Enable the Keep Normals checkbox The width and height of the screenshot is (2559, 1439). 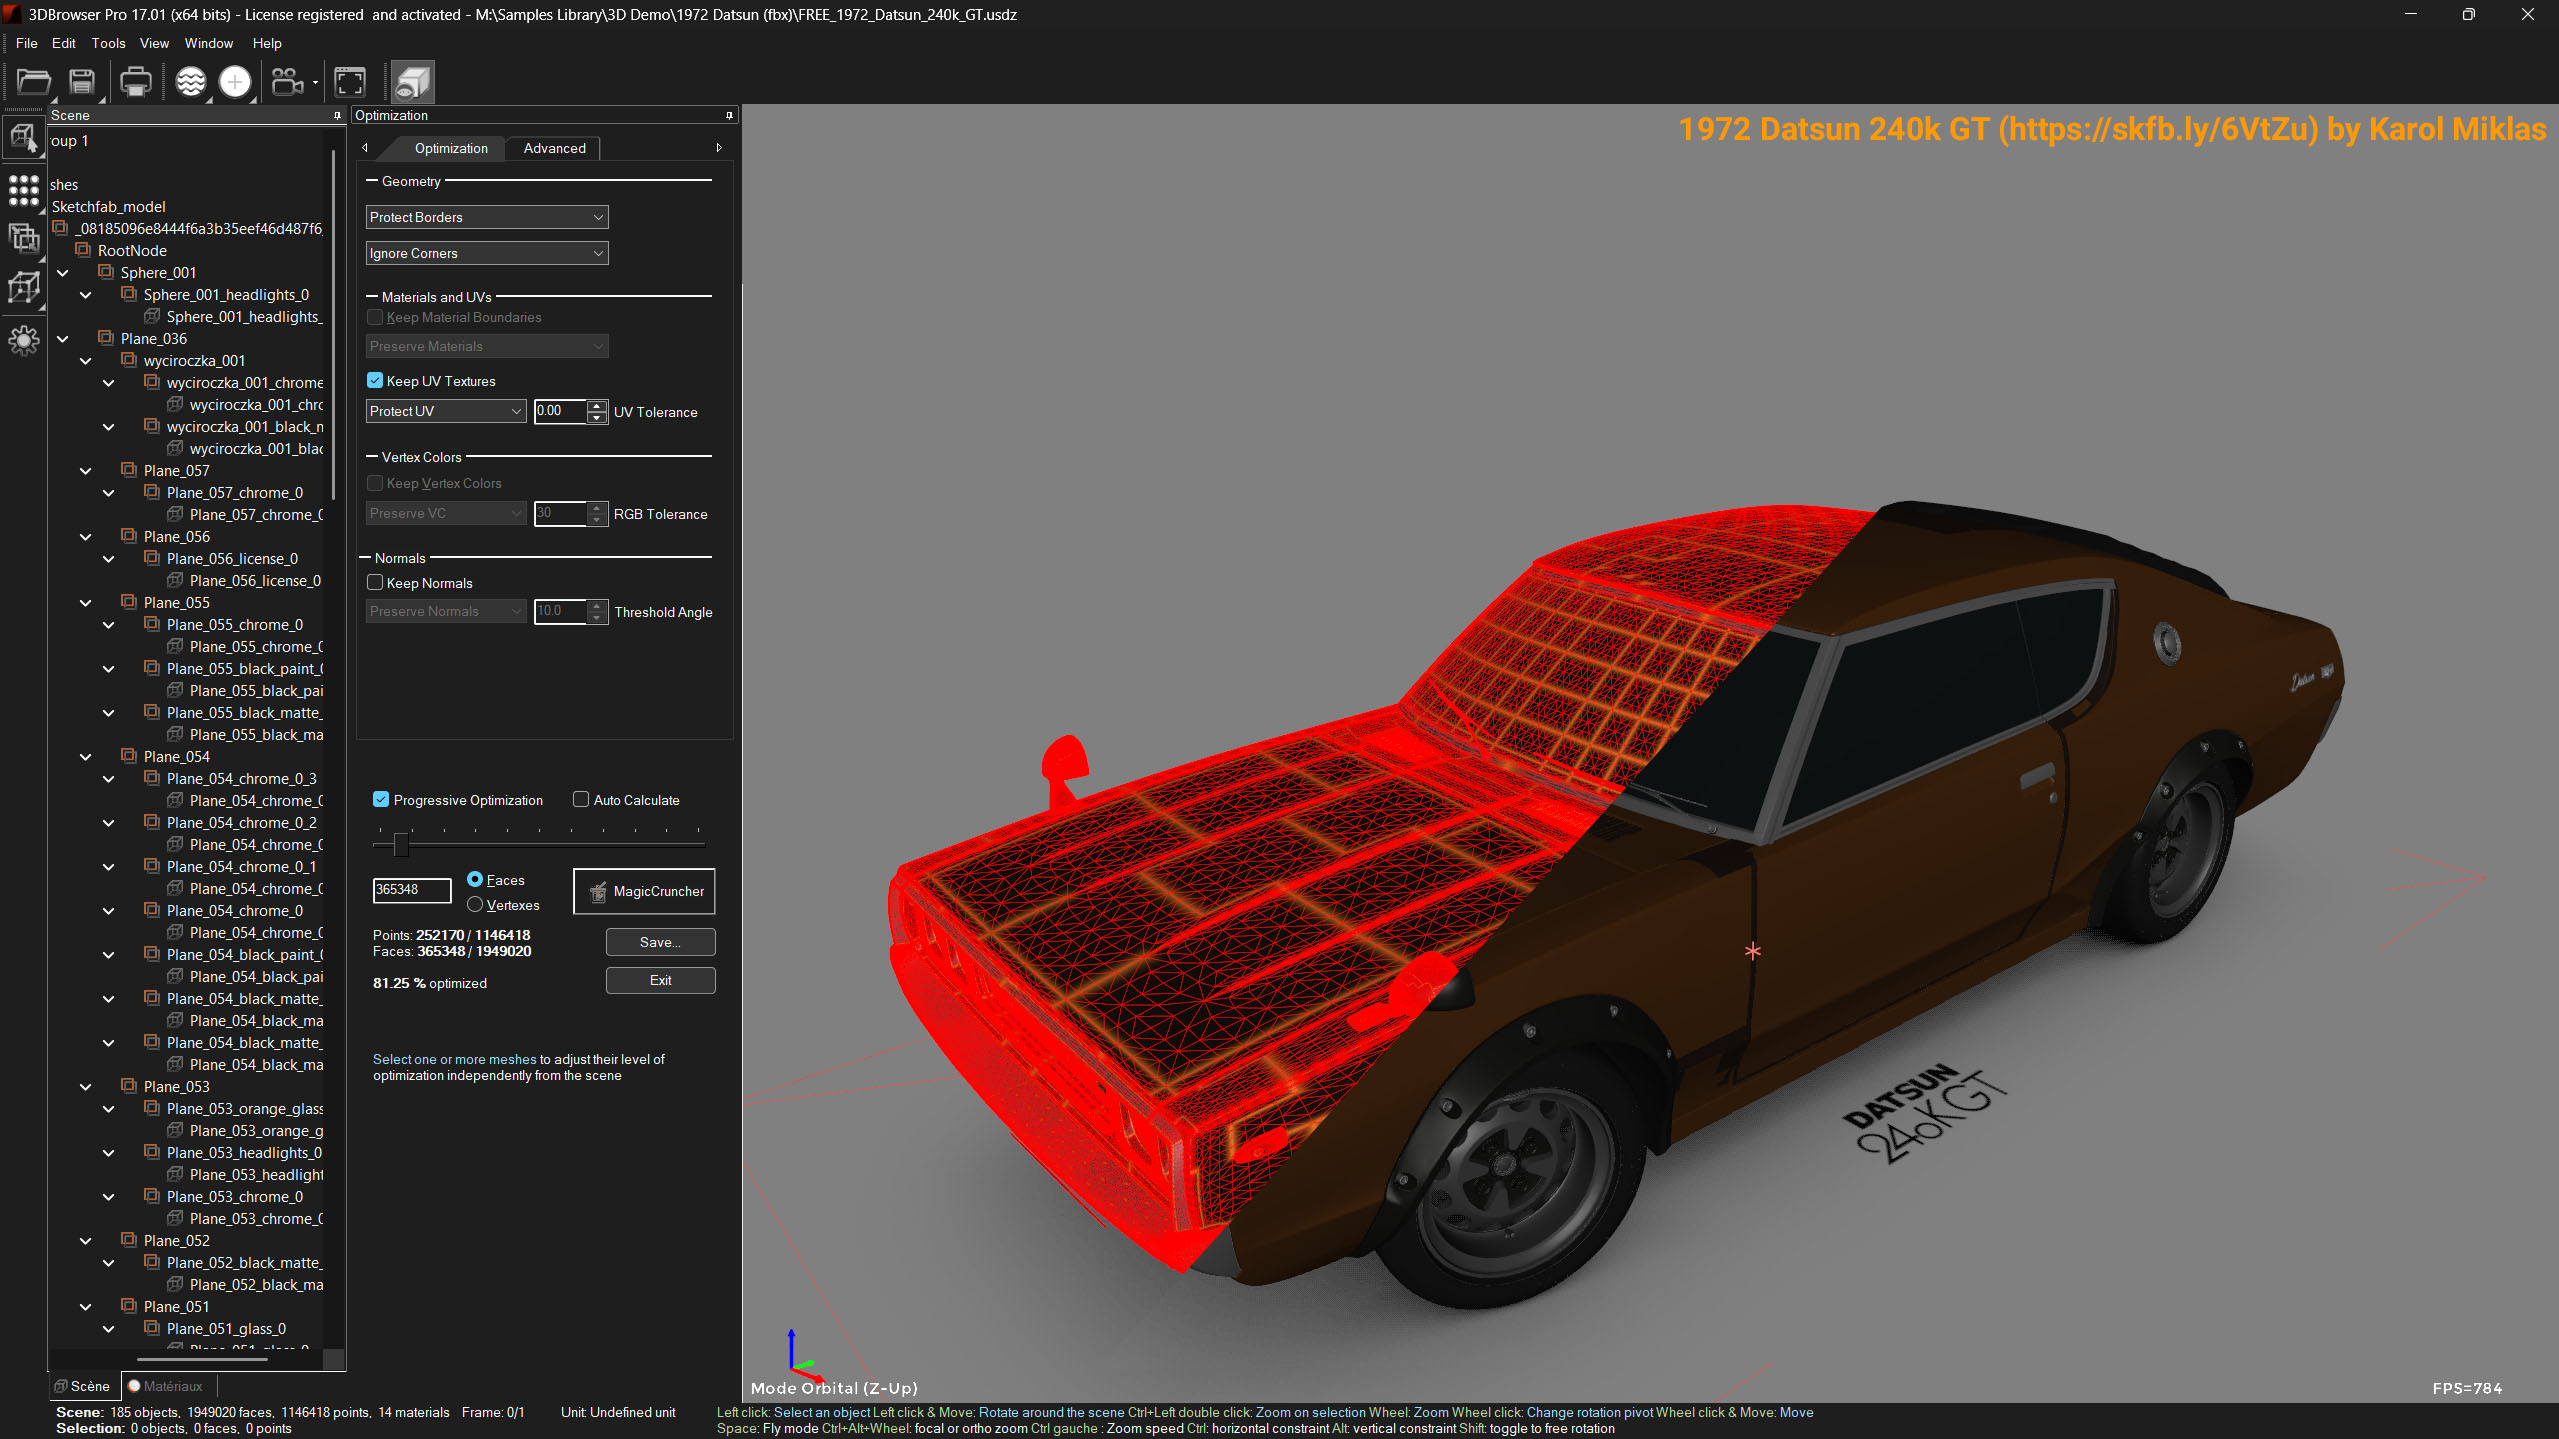pyautogui.click(x=376, y=583)
